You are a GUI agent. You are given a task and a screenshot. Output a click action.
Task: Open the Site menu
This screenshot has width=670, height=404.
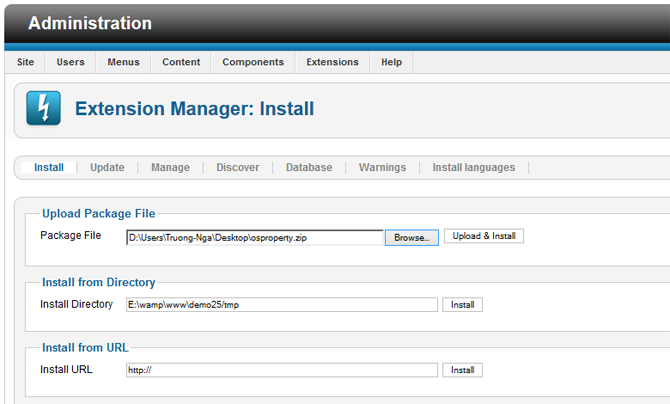pos(26,62)
